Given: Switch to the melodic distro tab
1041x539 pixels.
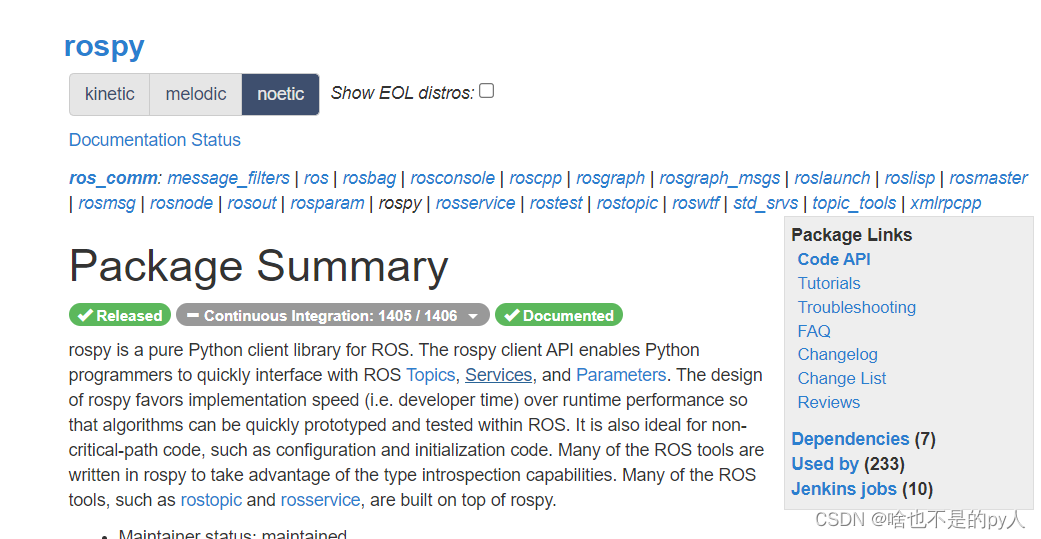Looking at the screenshot, I should [x=196, y=94].
